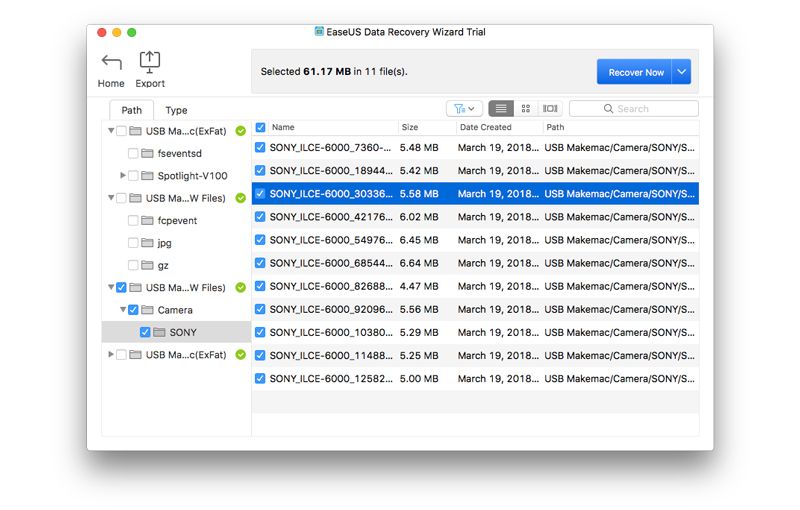Click the Path column header
This screenshot has height=510, width=800.
555,128
